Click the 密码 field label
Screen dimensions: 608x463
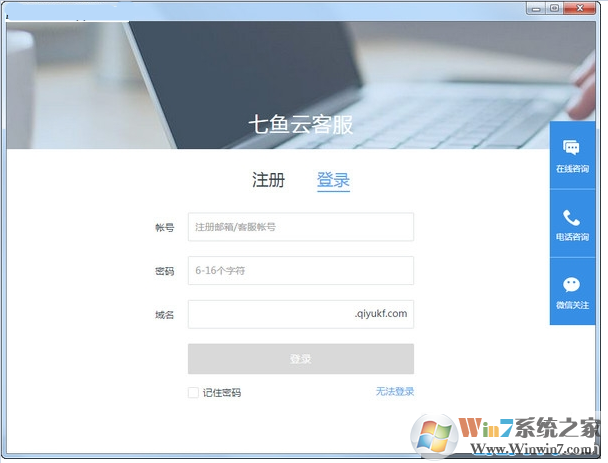click(164, 271)
